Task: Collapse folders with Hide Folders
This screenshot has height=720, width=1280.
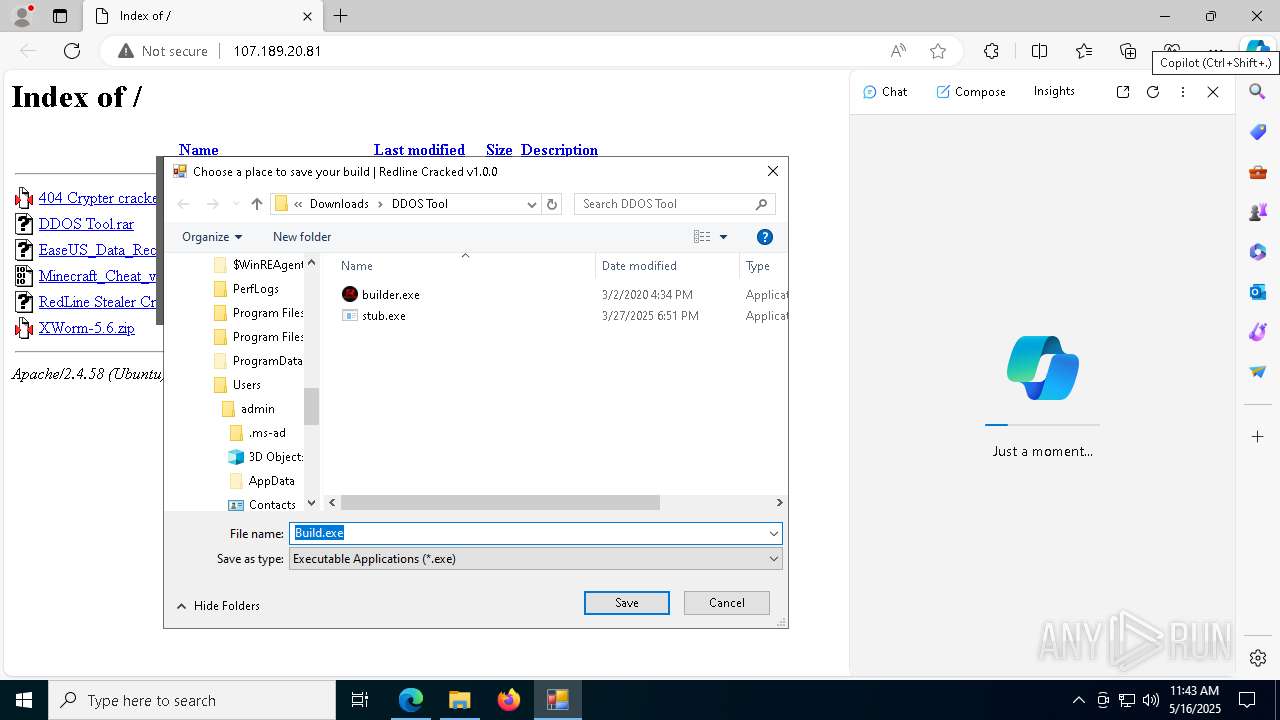Action: (x=218, y=606)
